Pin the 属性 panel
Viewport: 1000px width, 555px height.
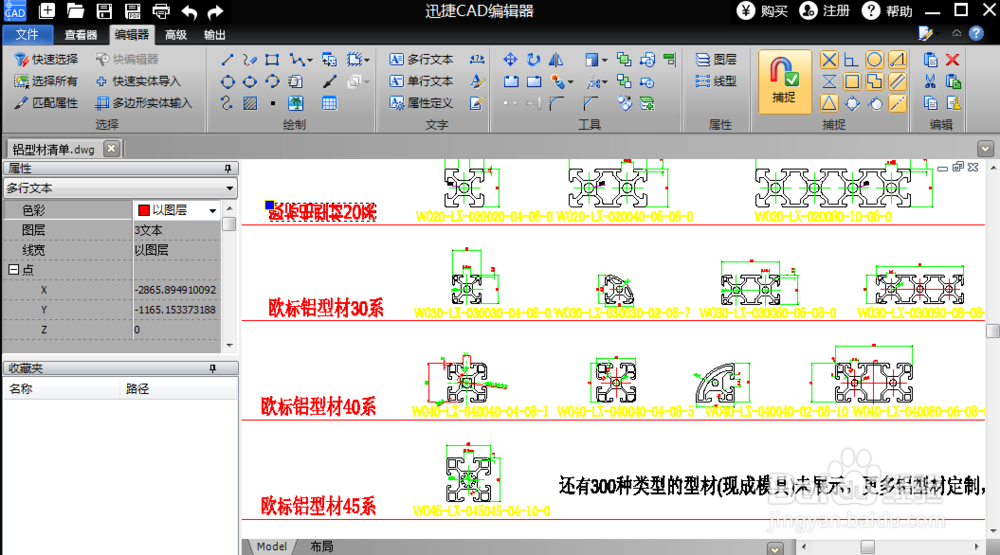(x=228, y=168)
